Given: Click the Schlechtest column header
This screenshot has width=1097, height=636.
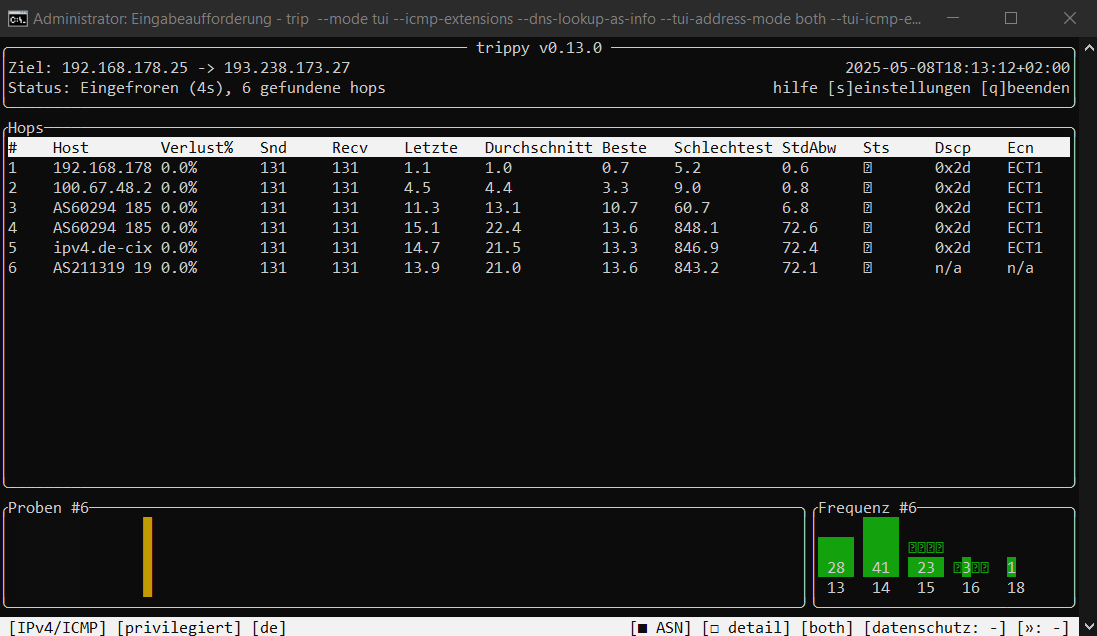Looking at the screenshot, I should point(723,148).
